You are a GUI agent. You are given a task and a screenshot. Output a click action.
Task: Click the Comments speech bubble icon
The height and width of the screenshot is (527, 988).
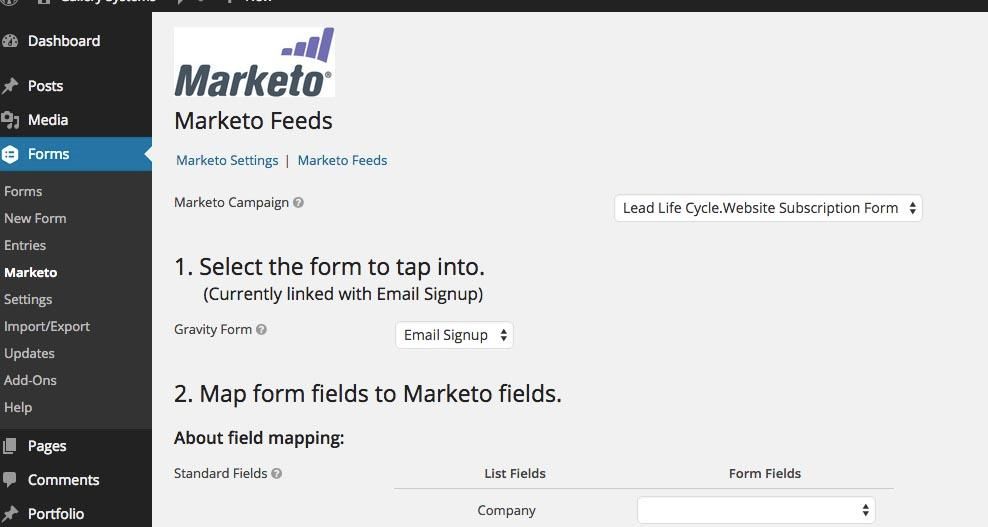click(9, 480)
